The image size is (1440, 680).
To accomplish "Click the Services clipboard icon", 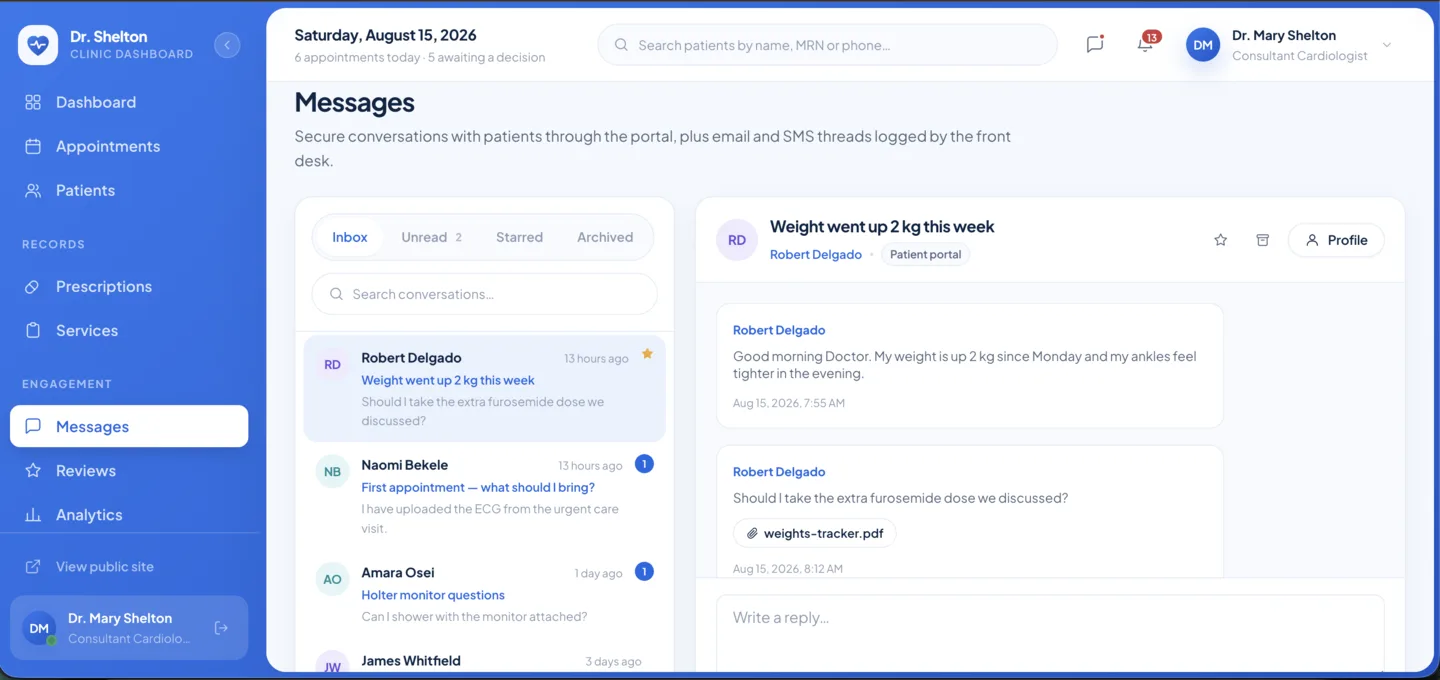I will click(33, 330).
